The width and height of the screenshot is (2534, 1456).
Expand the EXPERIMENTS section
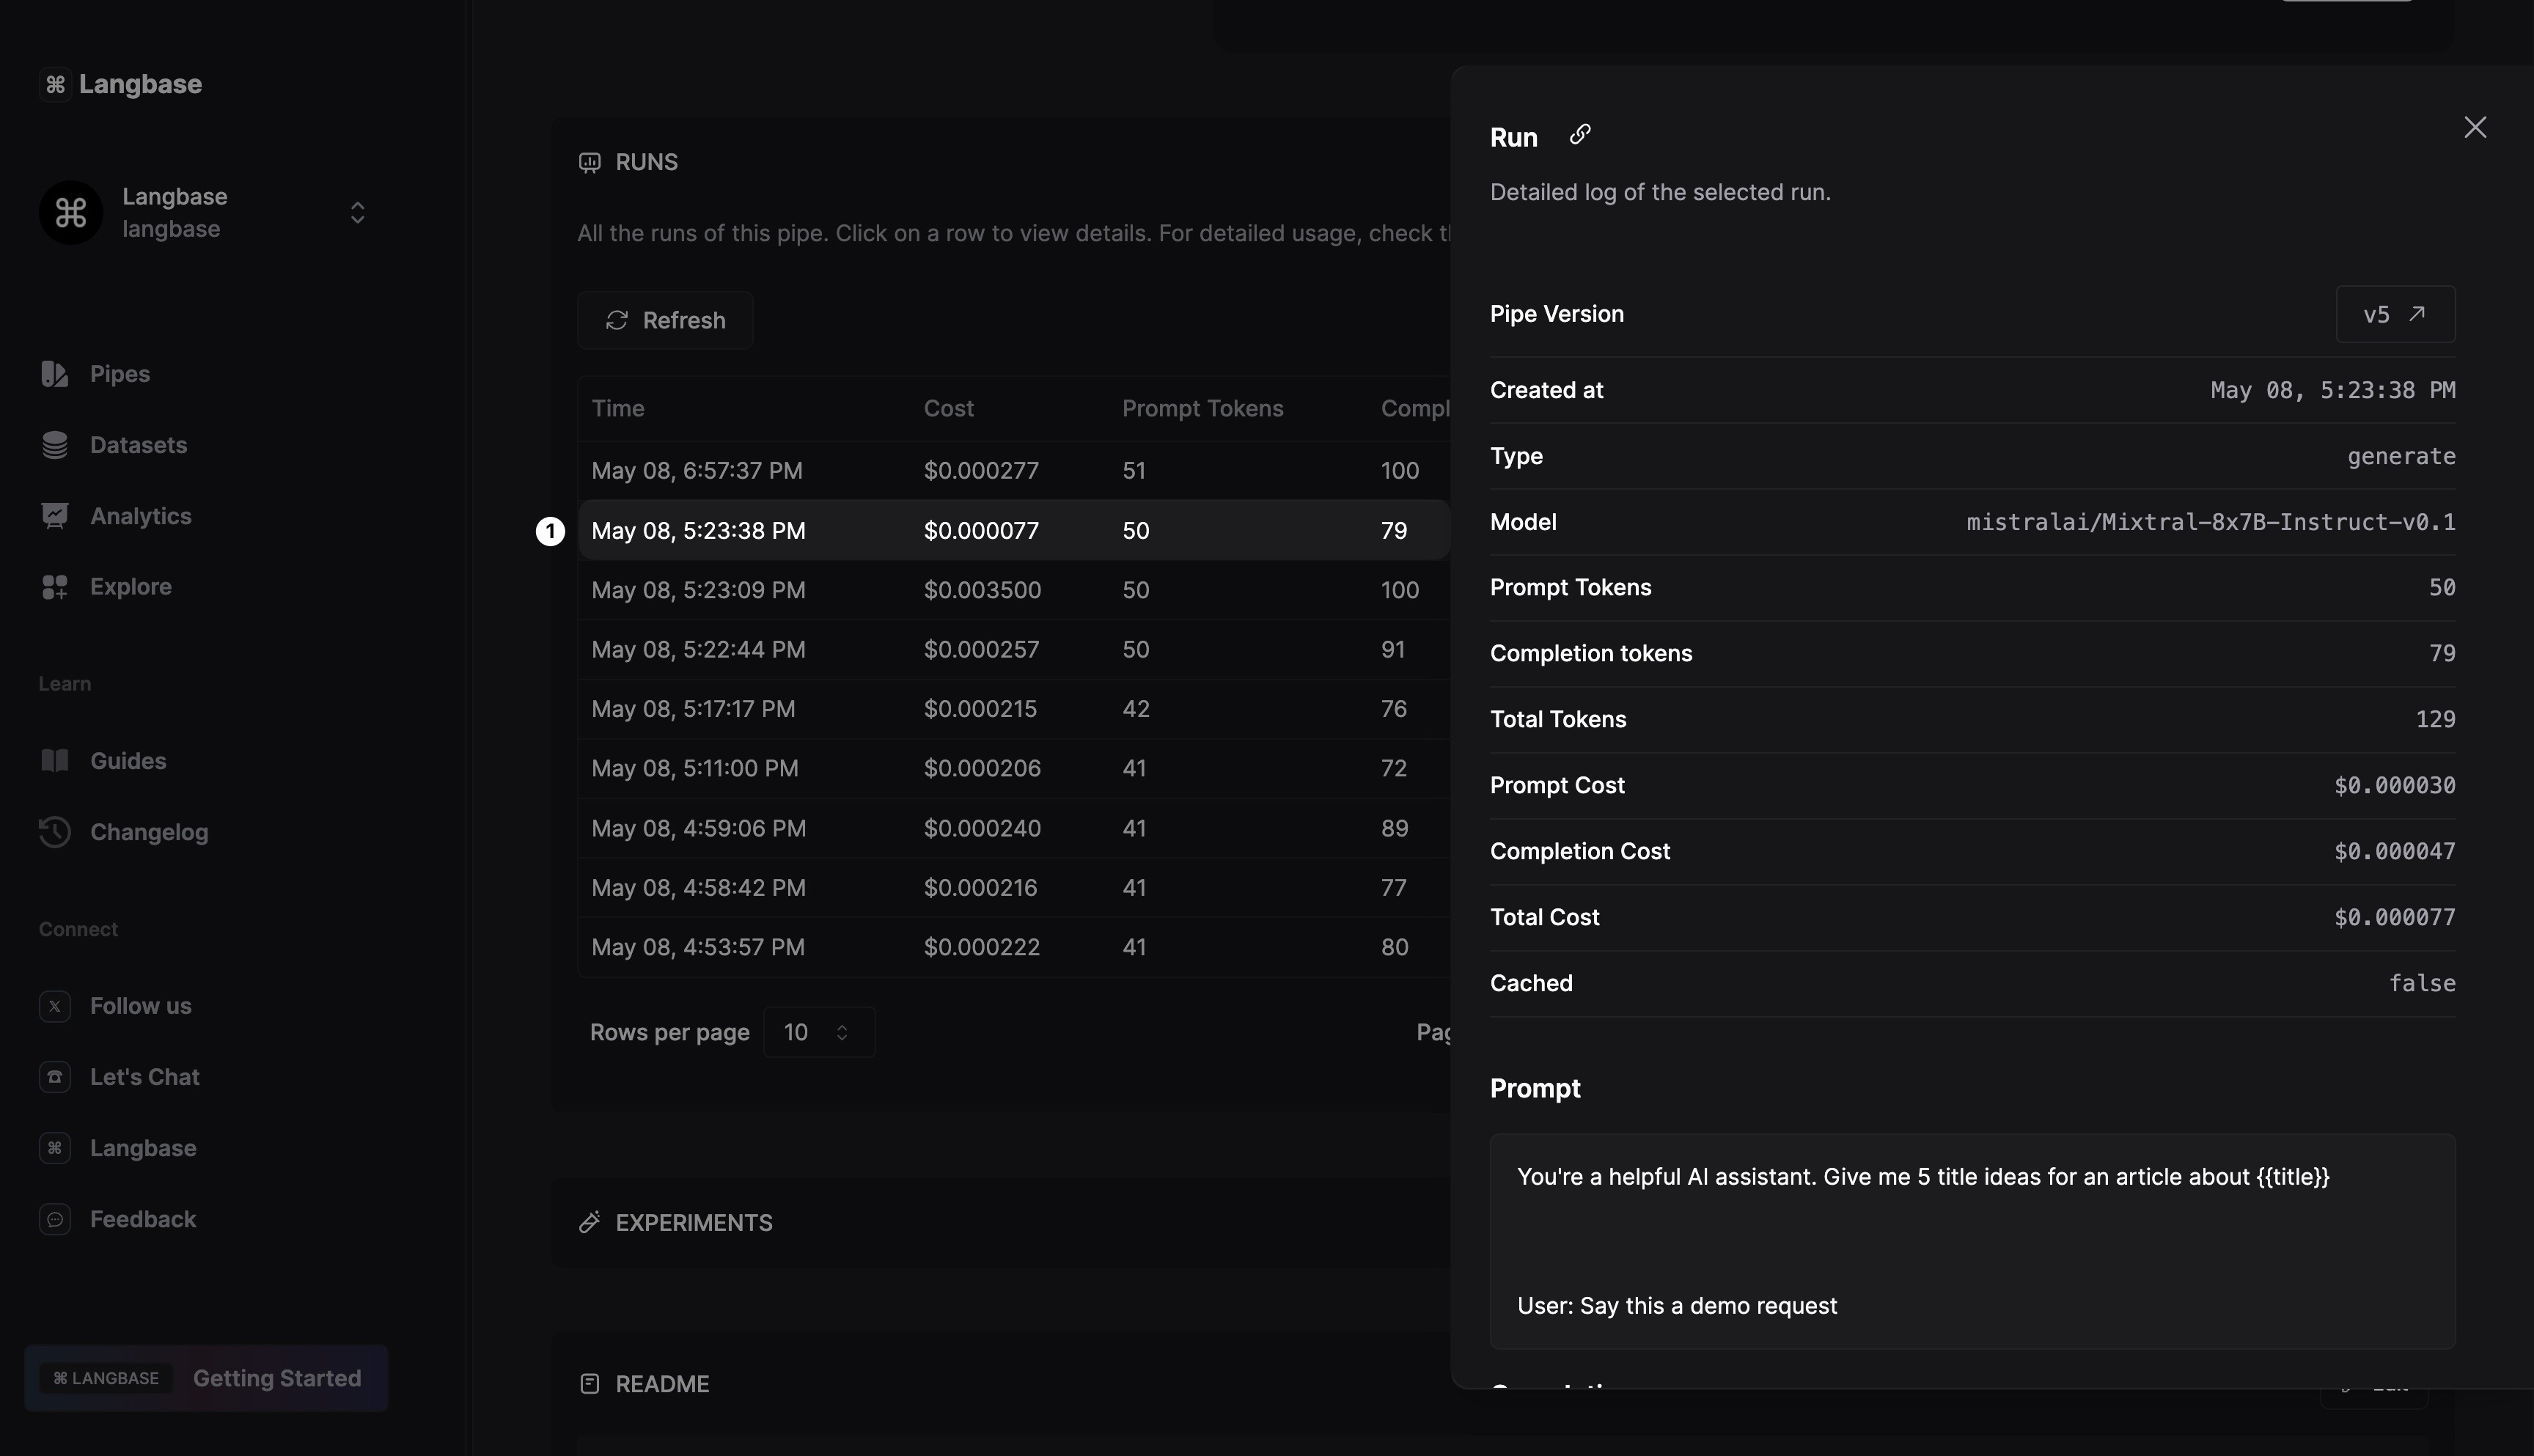(693, 1223)
